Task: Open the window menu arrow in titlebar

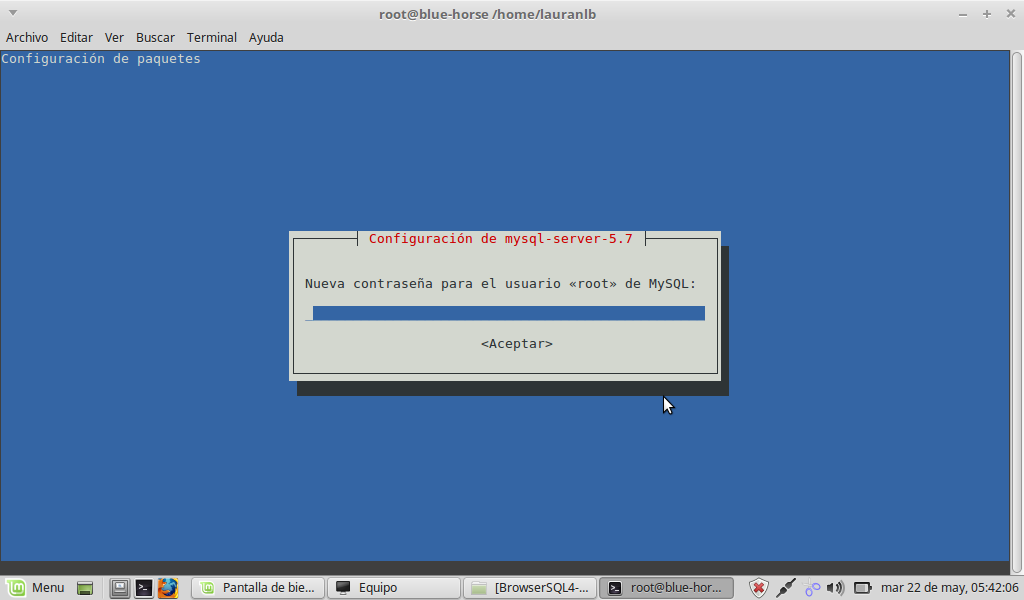Action: [12, 14]
